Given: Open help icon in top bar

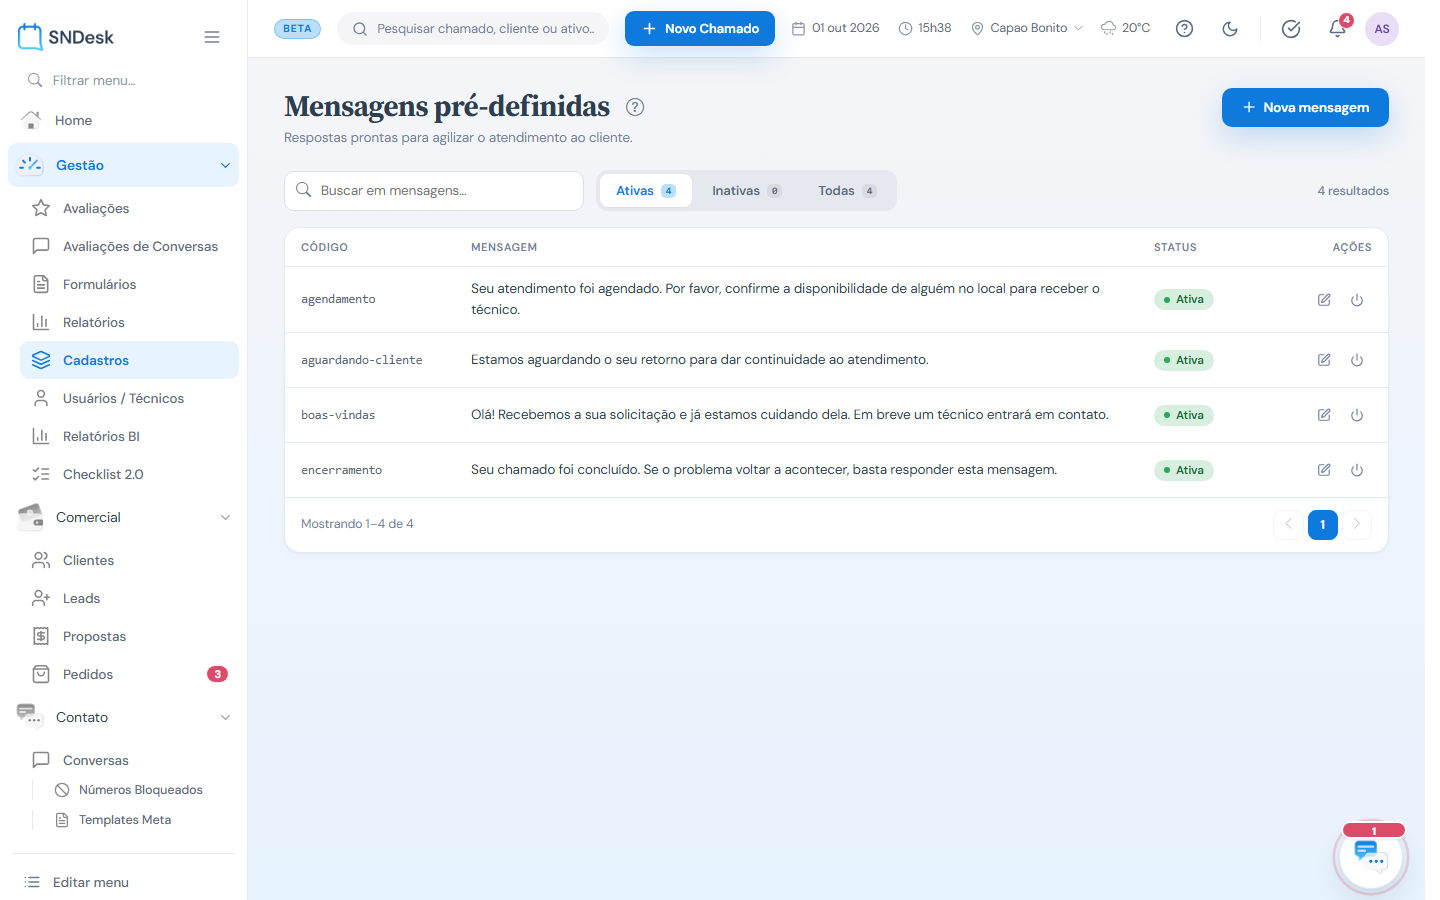Looking at the screenshot, I should [x=1184, y=29].
